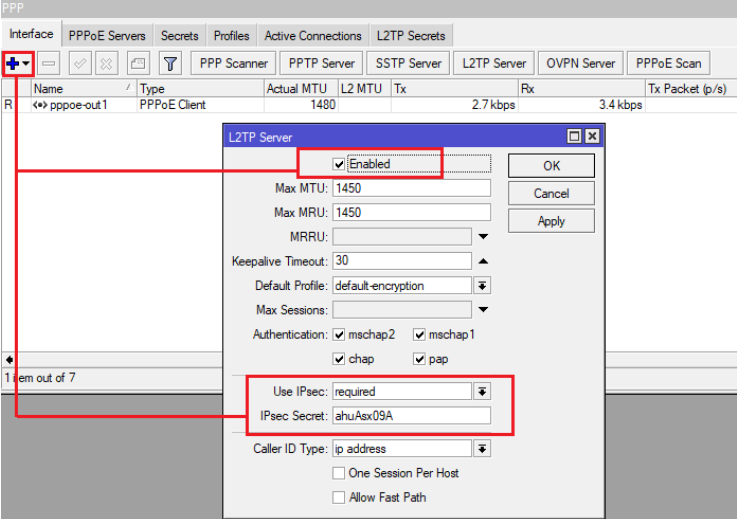The height and width of the screenshot is (519, 737).
Task: Close the L2TP Server dialog
Action: 592,137
